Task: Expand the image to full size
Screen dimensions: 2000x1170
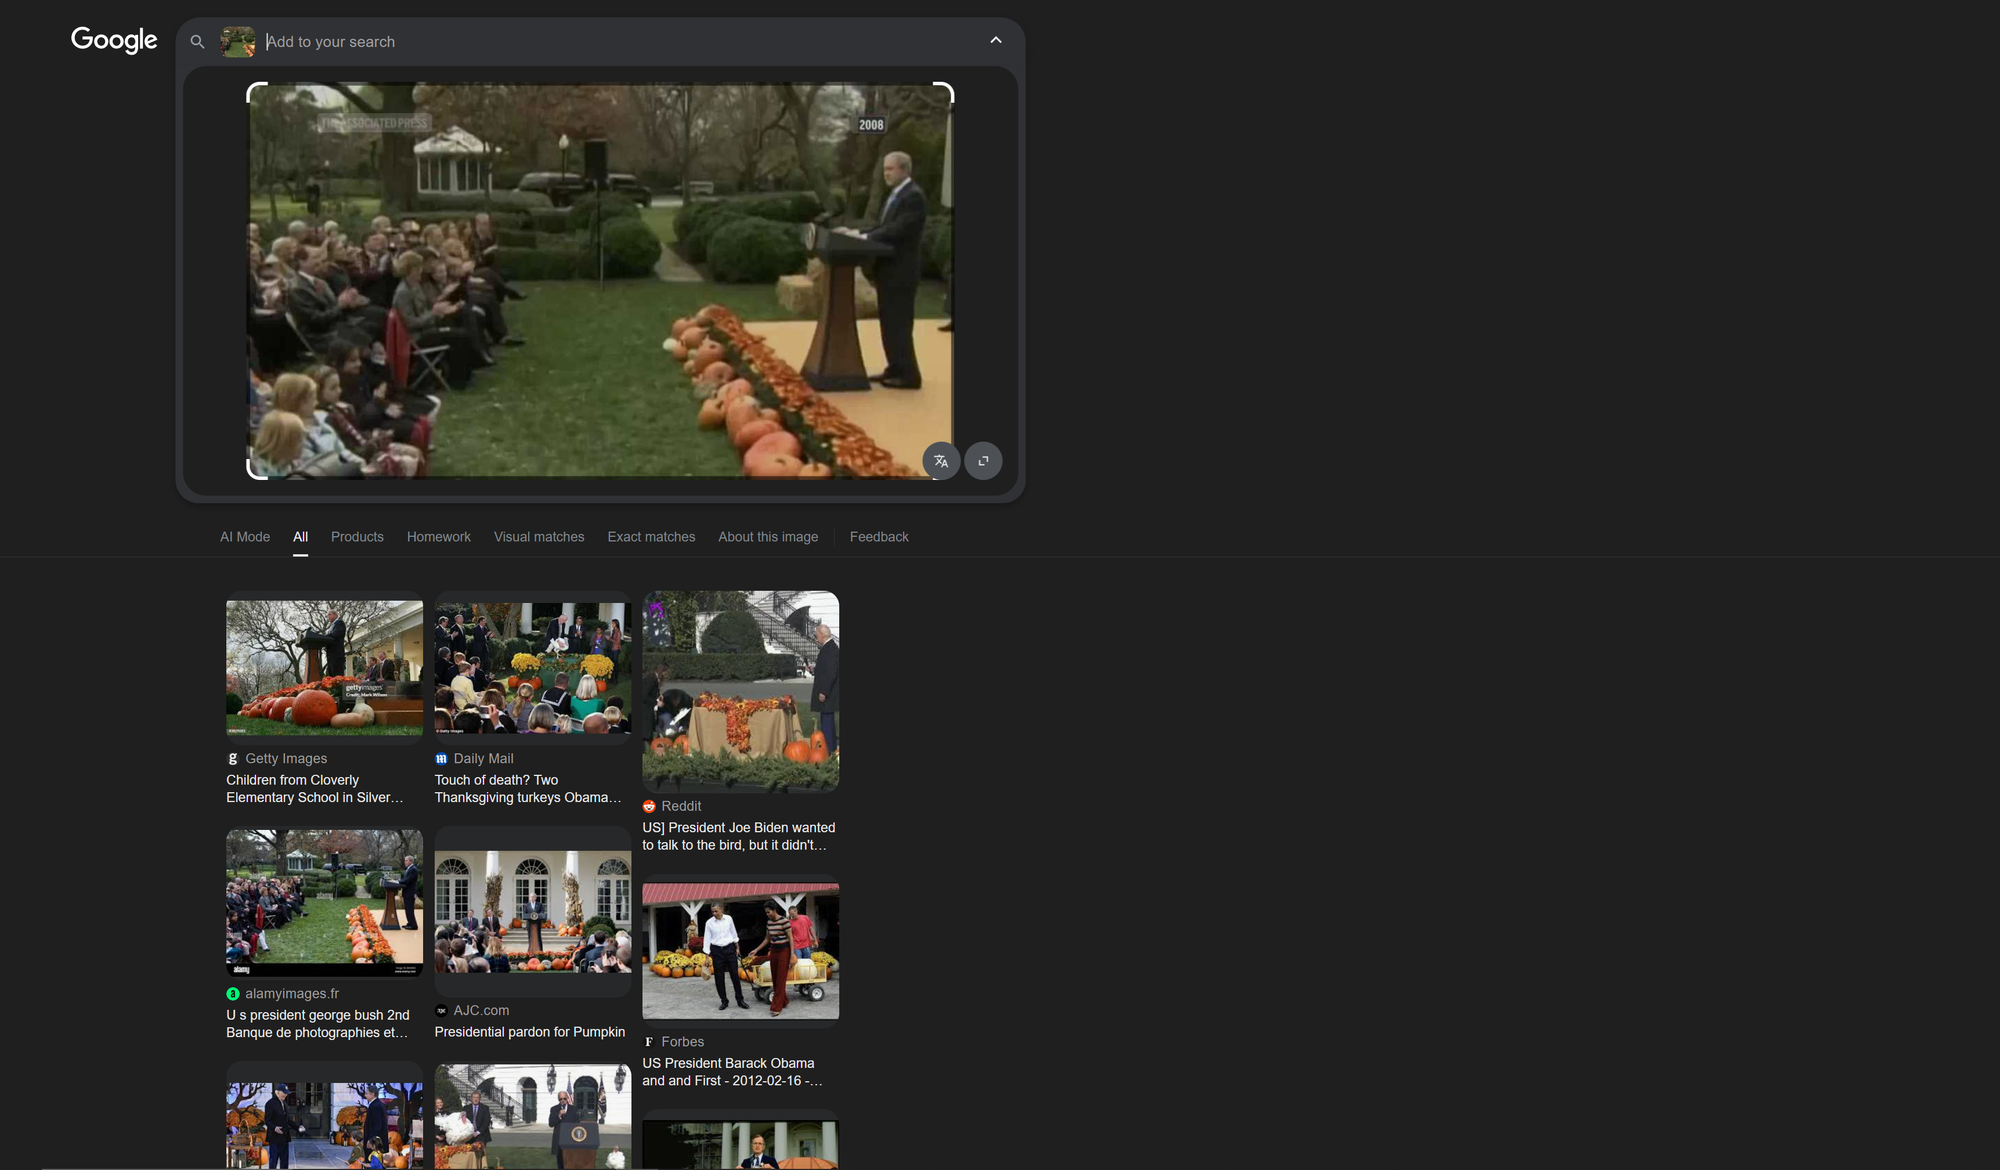Action: [983, 461]
